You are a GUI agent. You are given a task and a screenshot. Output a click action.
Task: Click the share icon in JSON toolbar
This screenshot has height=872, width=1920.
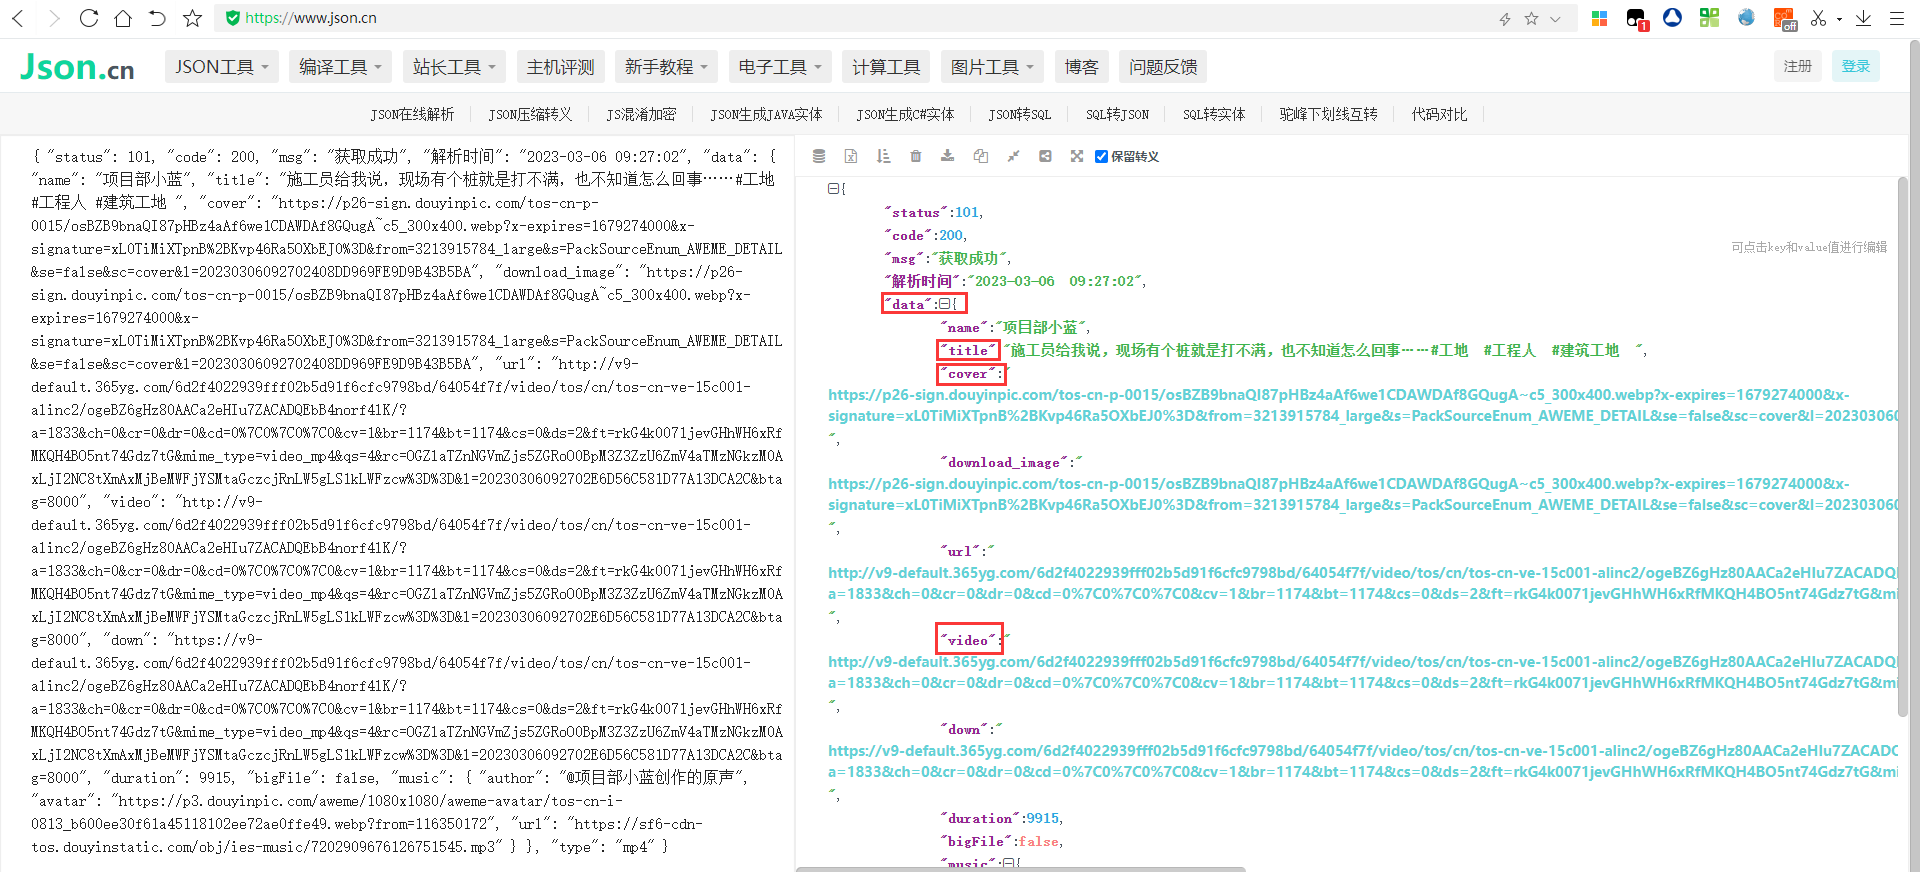[x=1045, y=156]
